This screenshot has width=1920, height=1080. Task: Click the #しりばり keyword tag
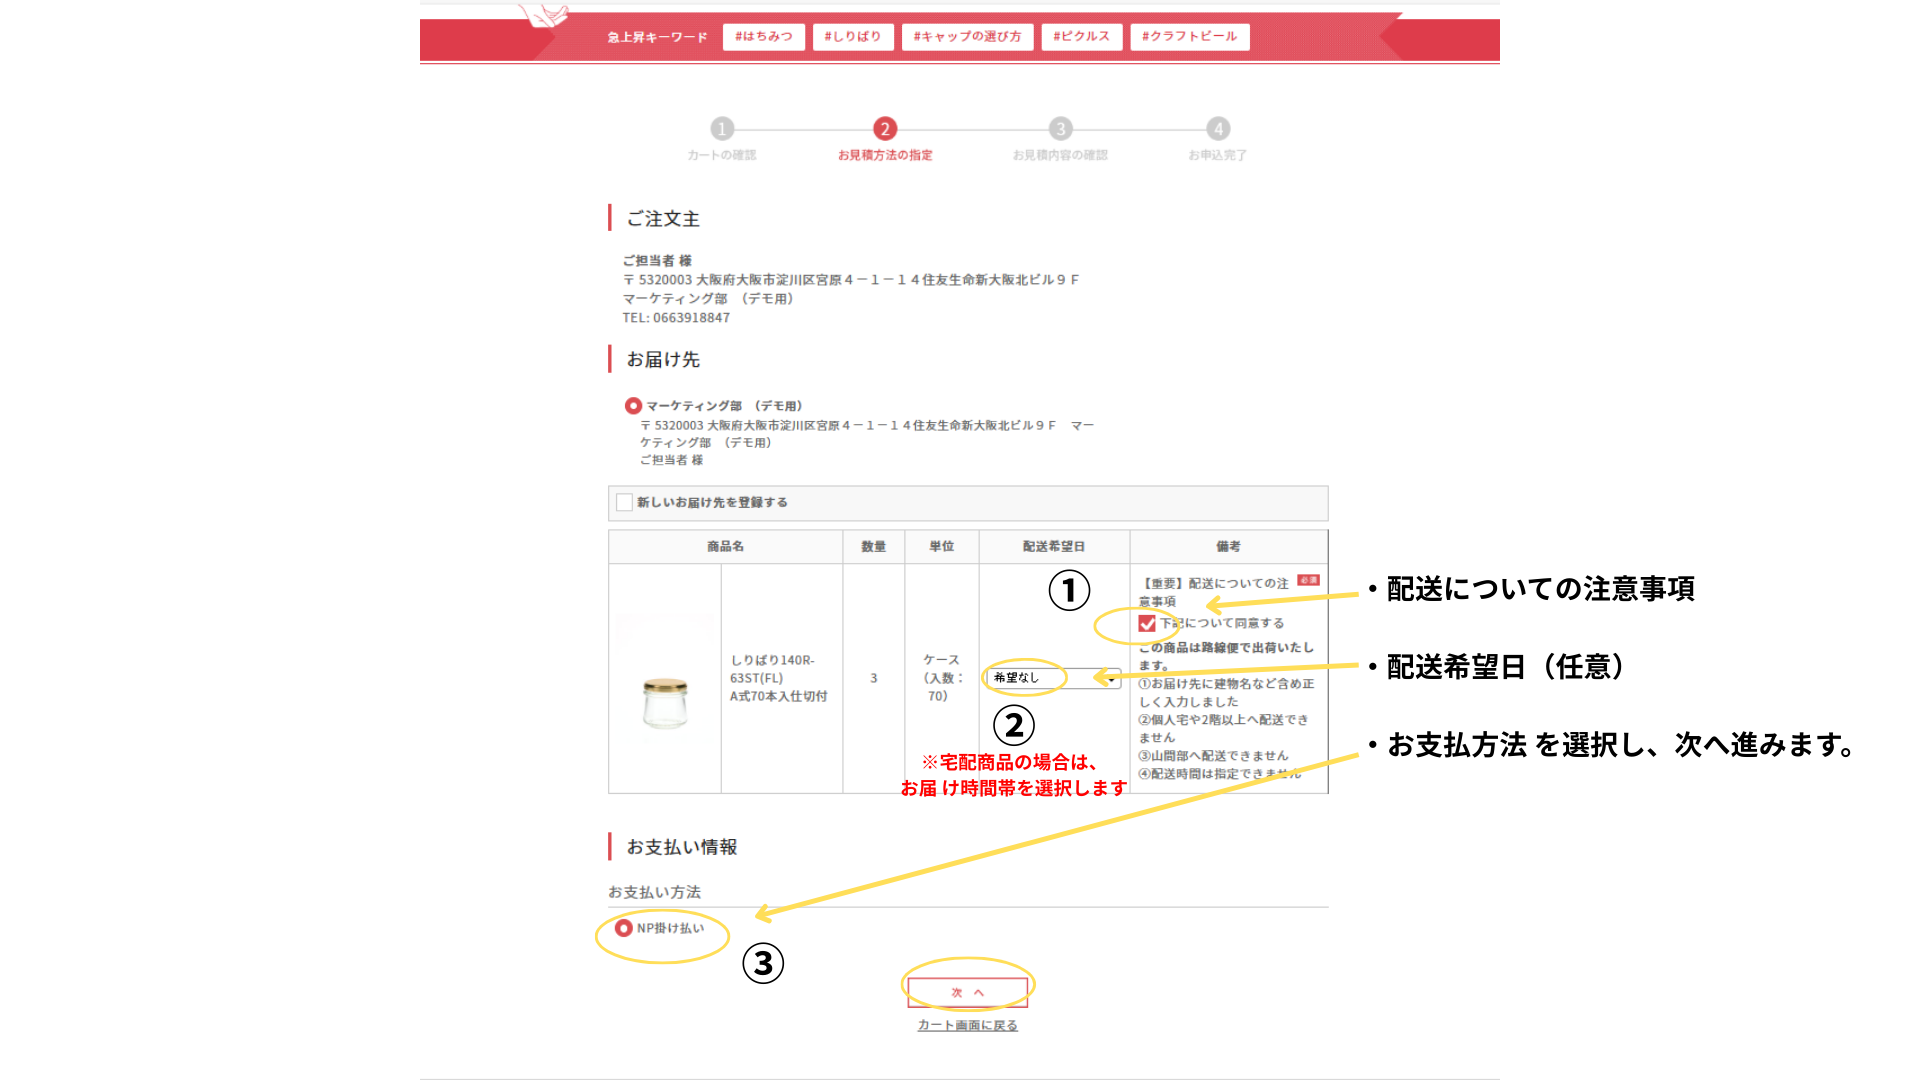[852, 37]
